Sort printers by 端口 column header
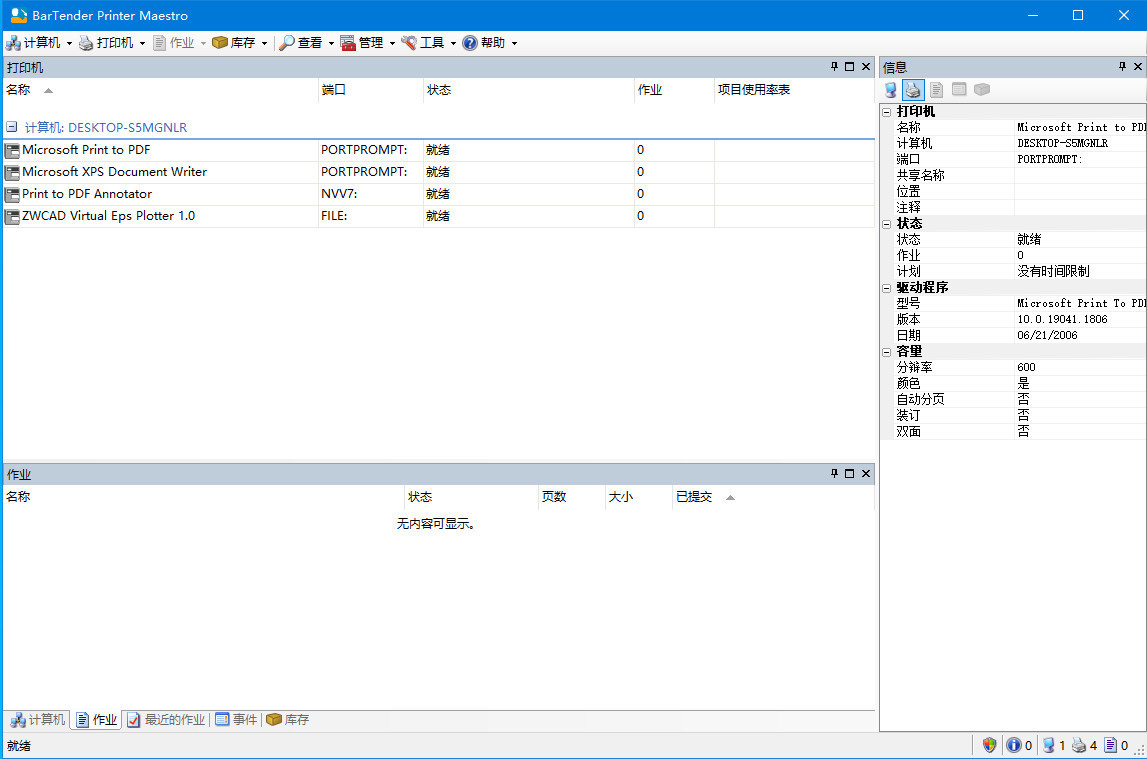The width and height of the screenshot is (1147, 759). tap(334, 90)
